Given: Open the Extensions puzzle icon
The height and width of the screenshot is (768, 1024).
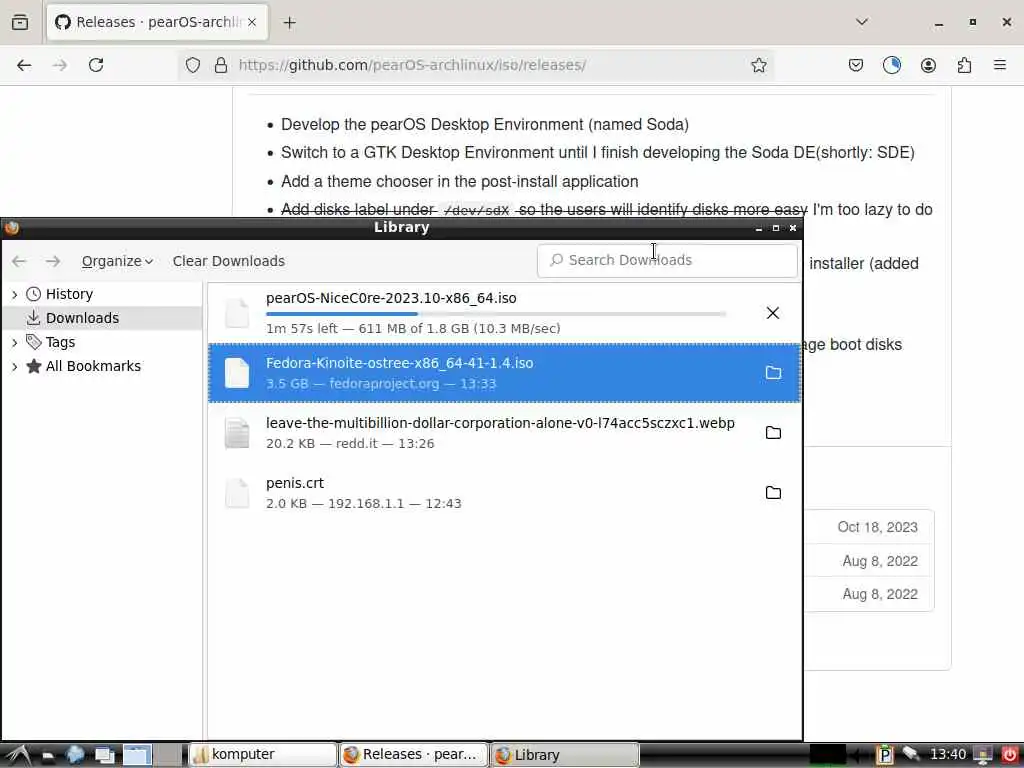Looking at the screenshot, I should [964, 65].
